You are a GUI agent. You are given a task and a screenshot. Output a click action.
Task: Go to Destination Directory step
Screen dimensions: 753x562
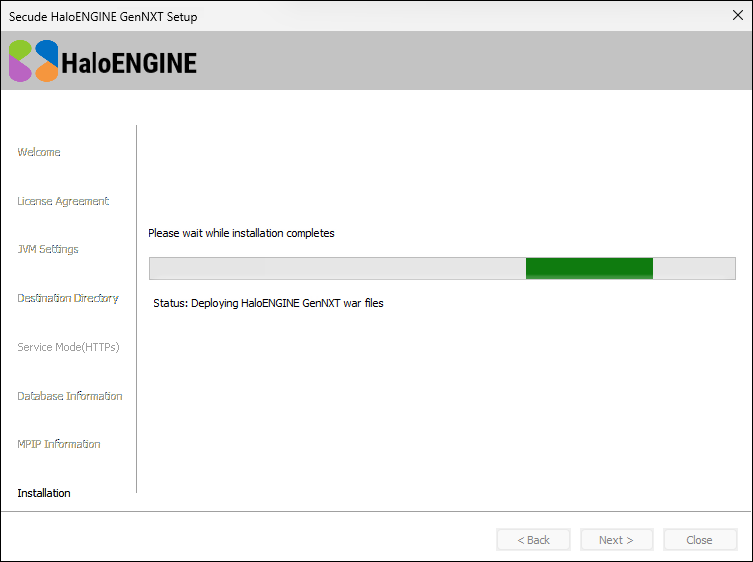click(x=68, y=298)
